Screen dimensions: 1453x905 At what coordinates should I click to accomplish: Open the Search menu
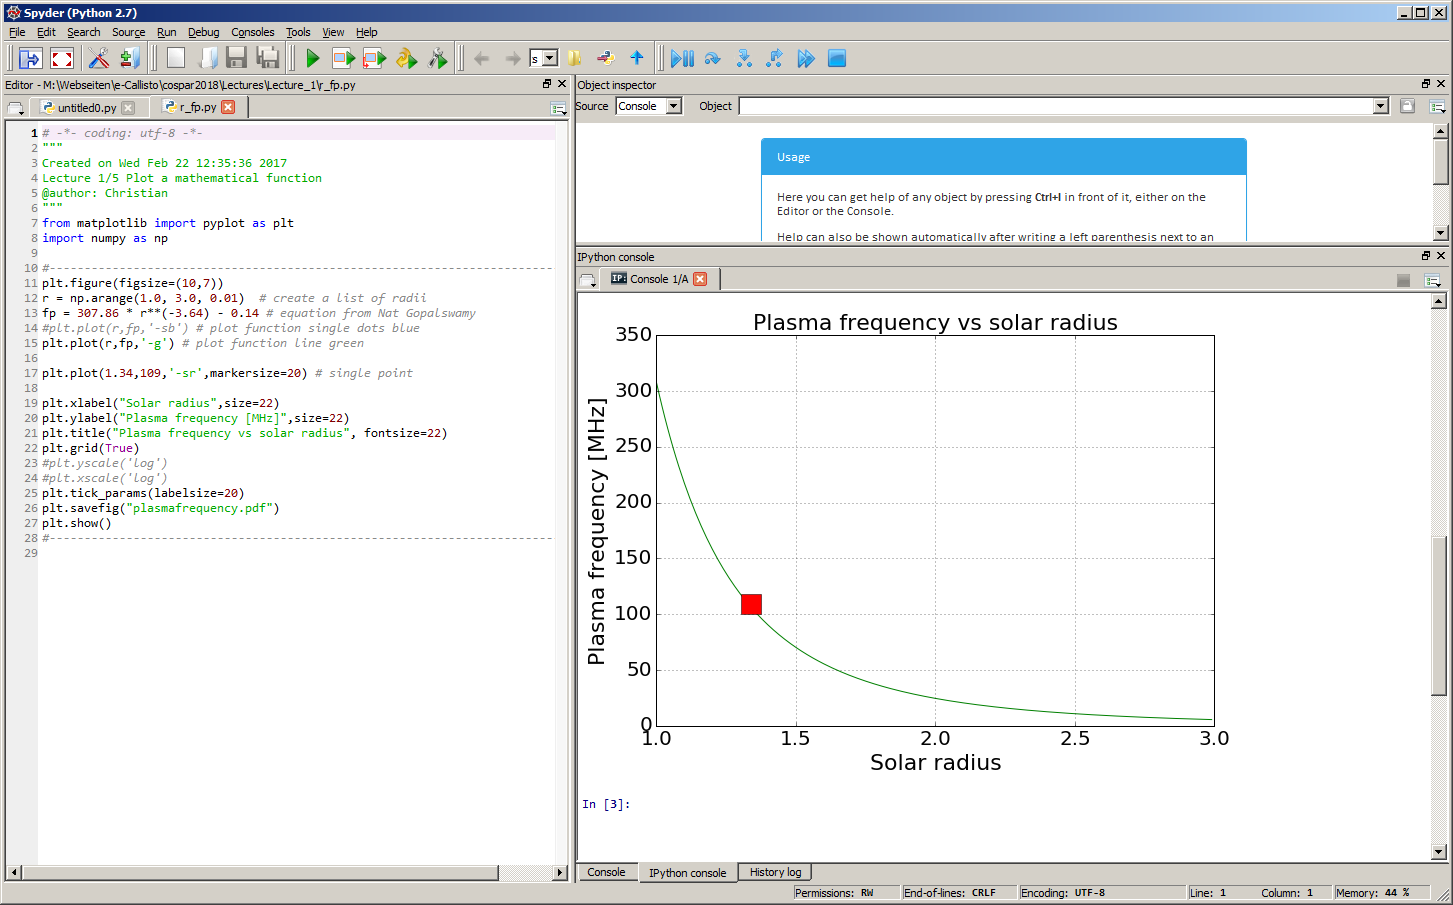point(84,32)
